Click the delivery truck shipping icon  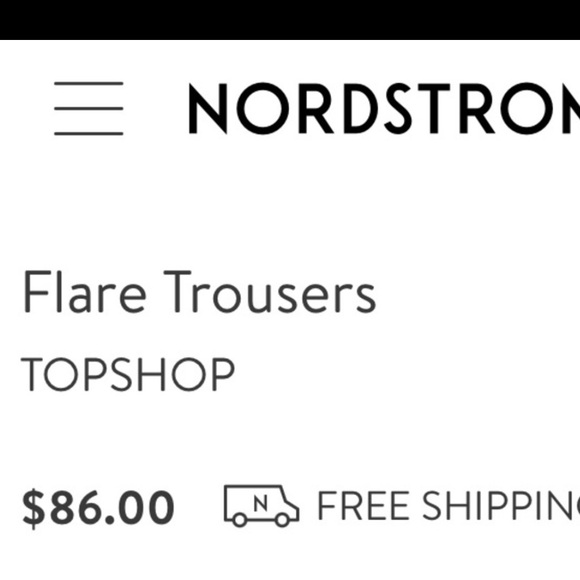coord(262,505)
